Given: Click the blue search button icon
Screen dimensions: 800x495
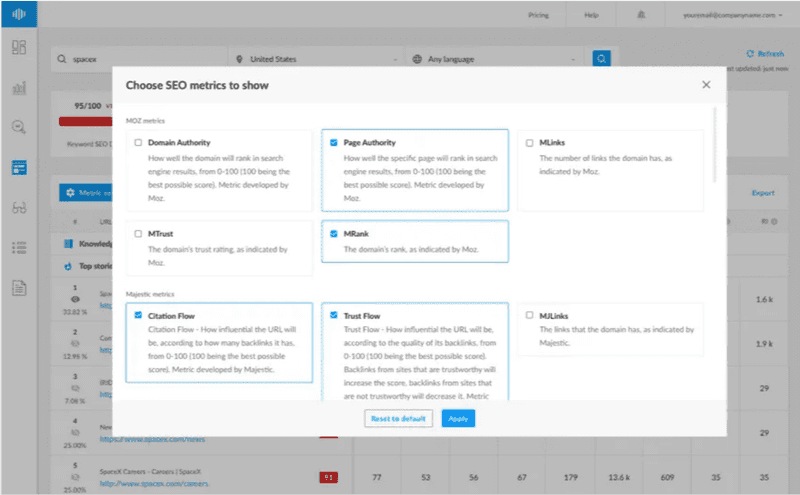Looking at the screenshot, I should pos(602,59).
